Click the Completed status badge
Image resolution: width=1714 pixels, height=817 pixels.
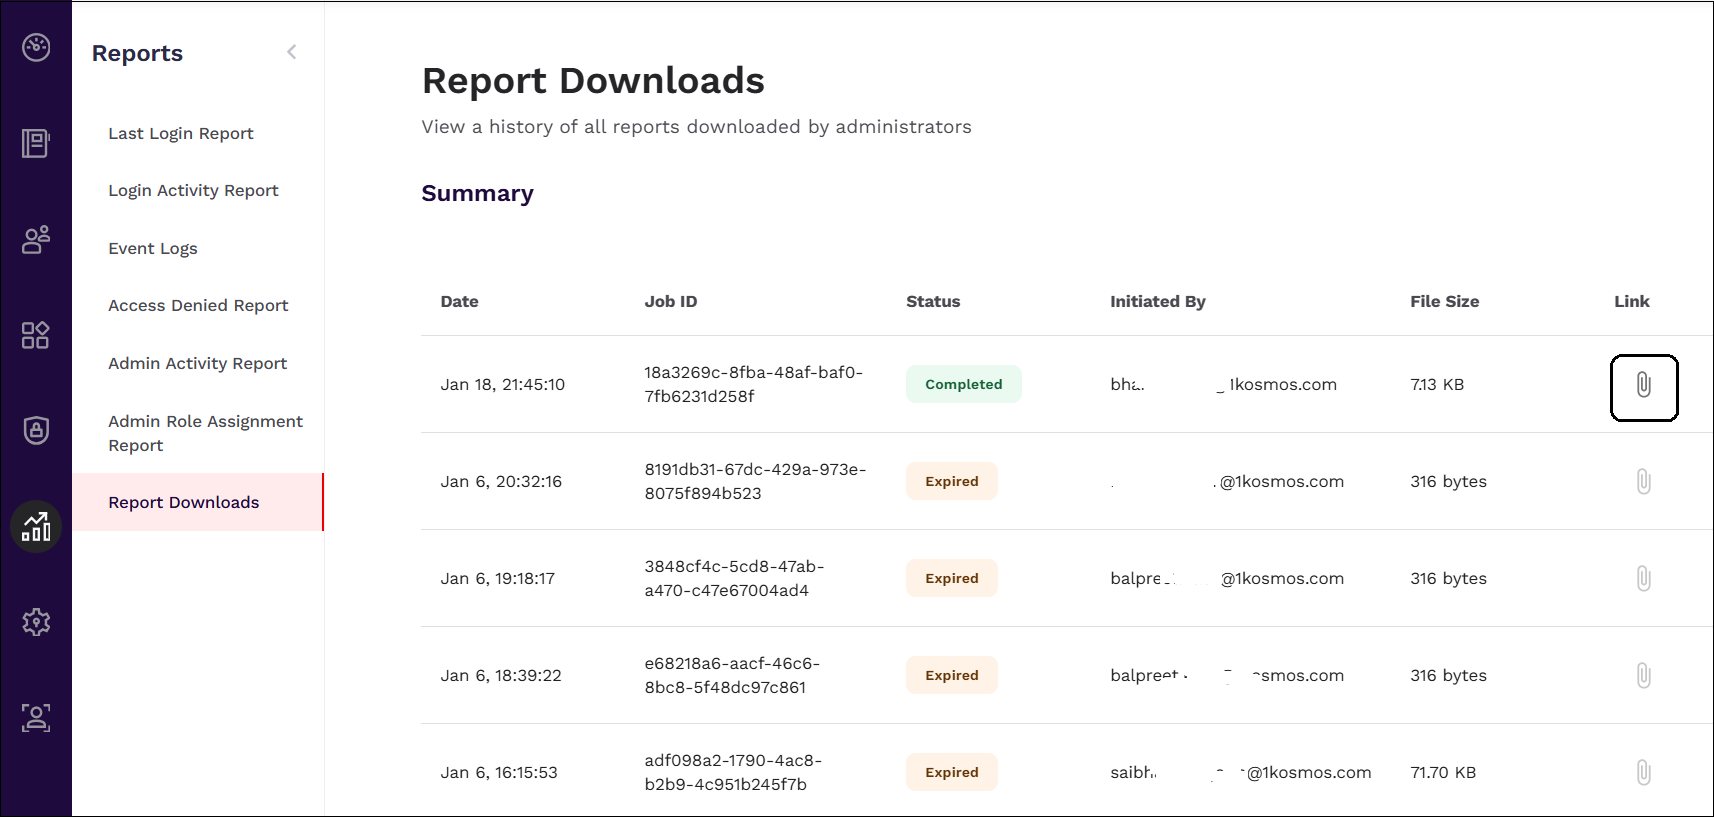963,384
